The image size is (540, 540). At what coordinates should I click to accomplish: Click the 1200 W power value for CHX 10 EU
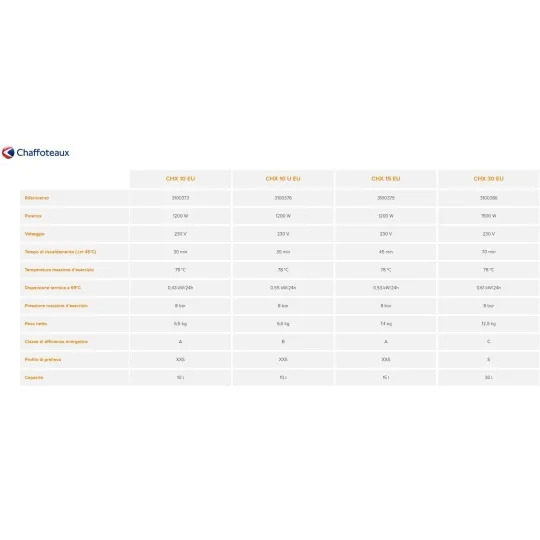tap(180, 216)
